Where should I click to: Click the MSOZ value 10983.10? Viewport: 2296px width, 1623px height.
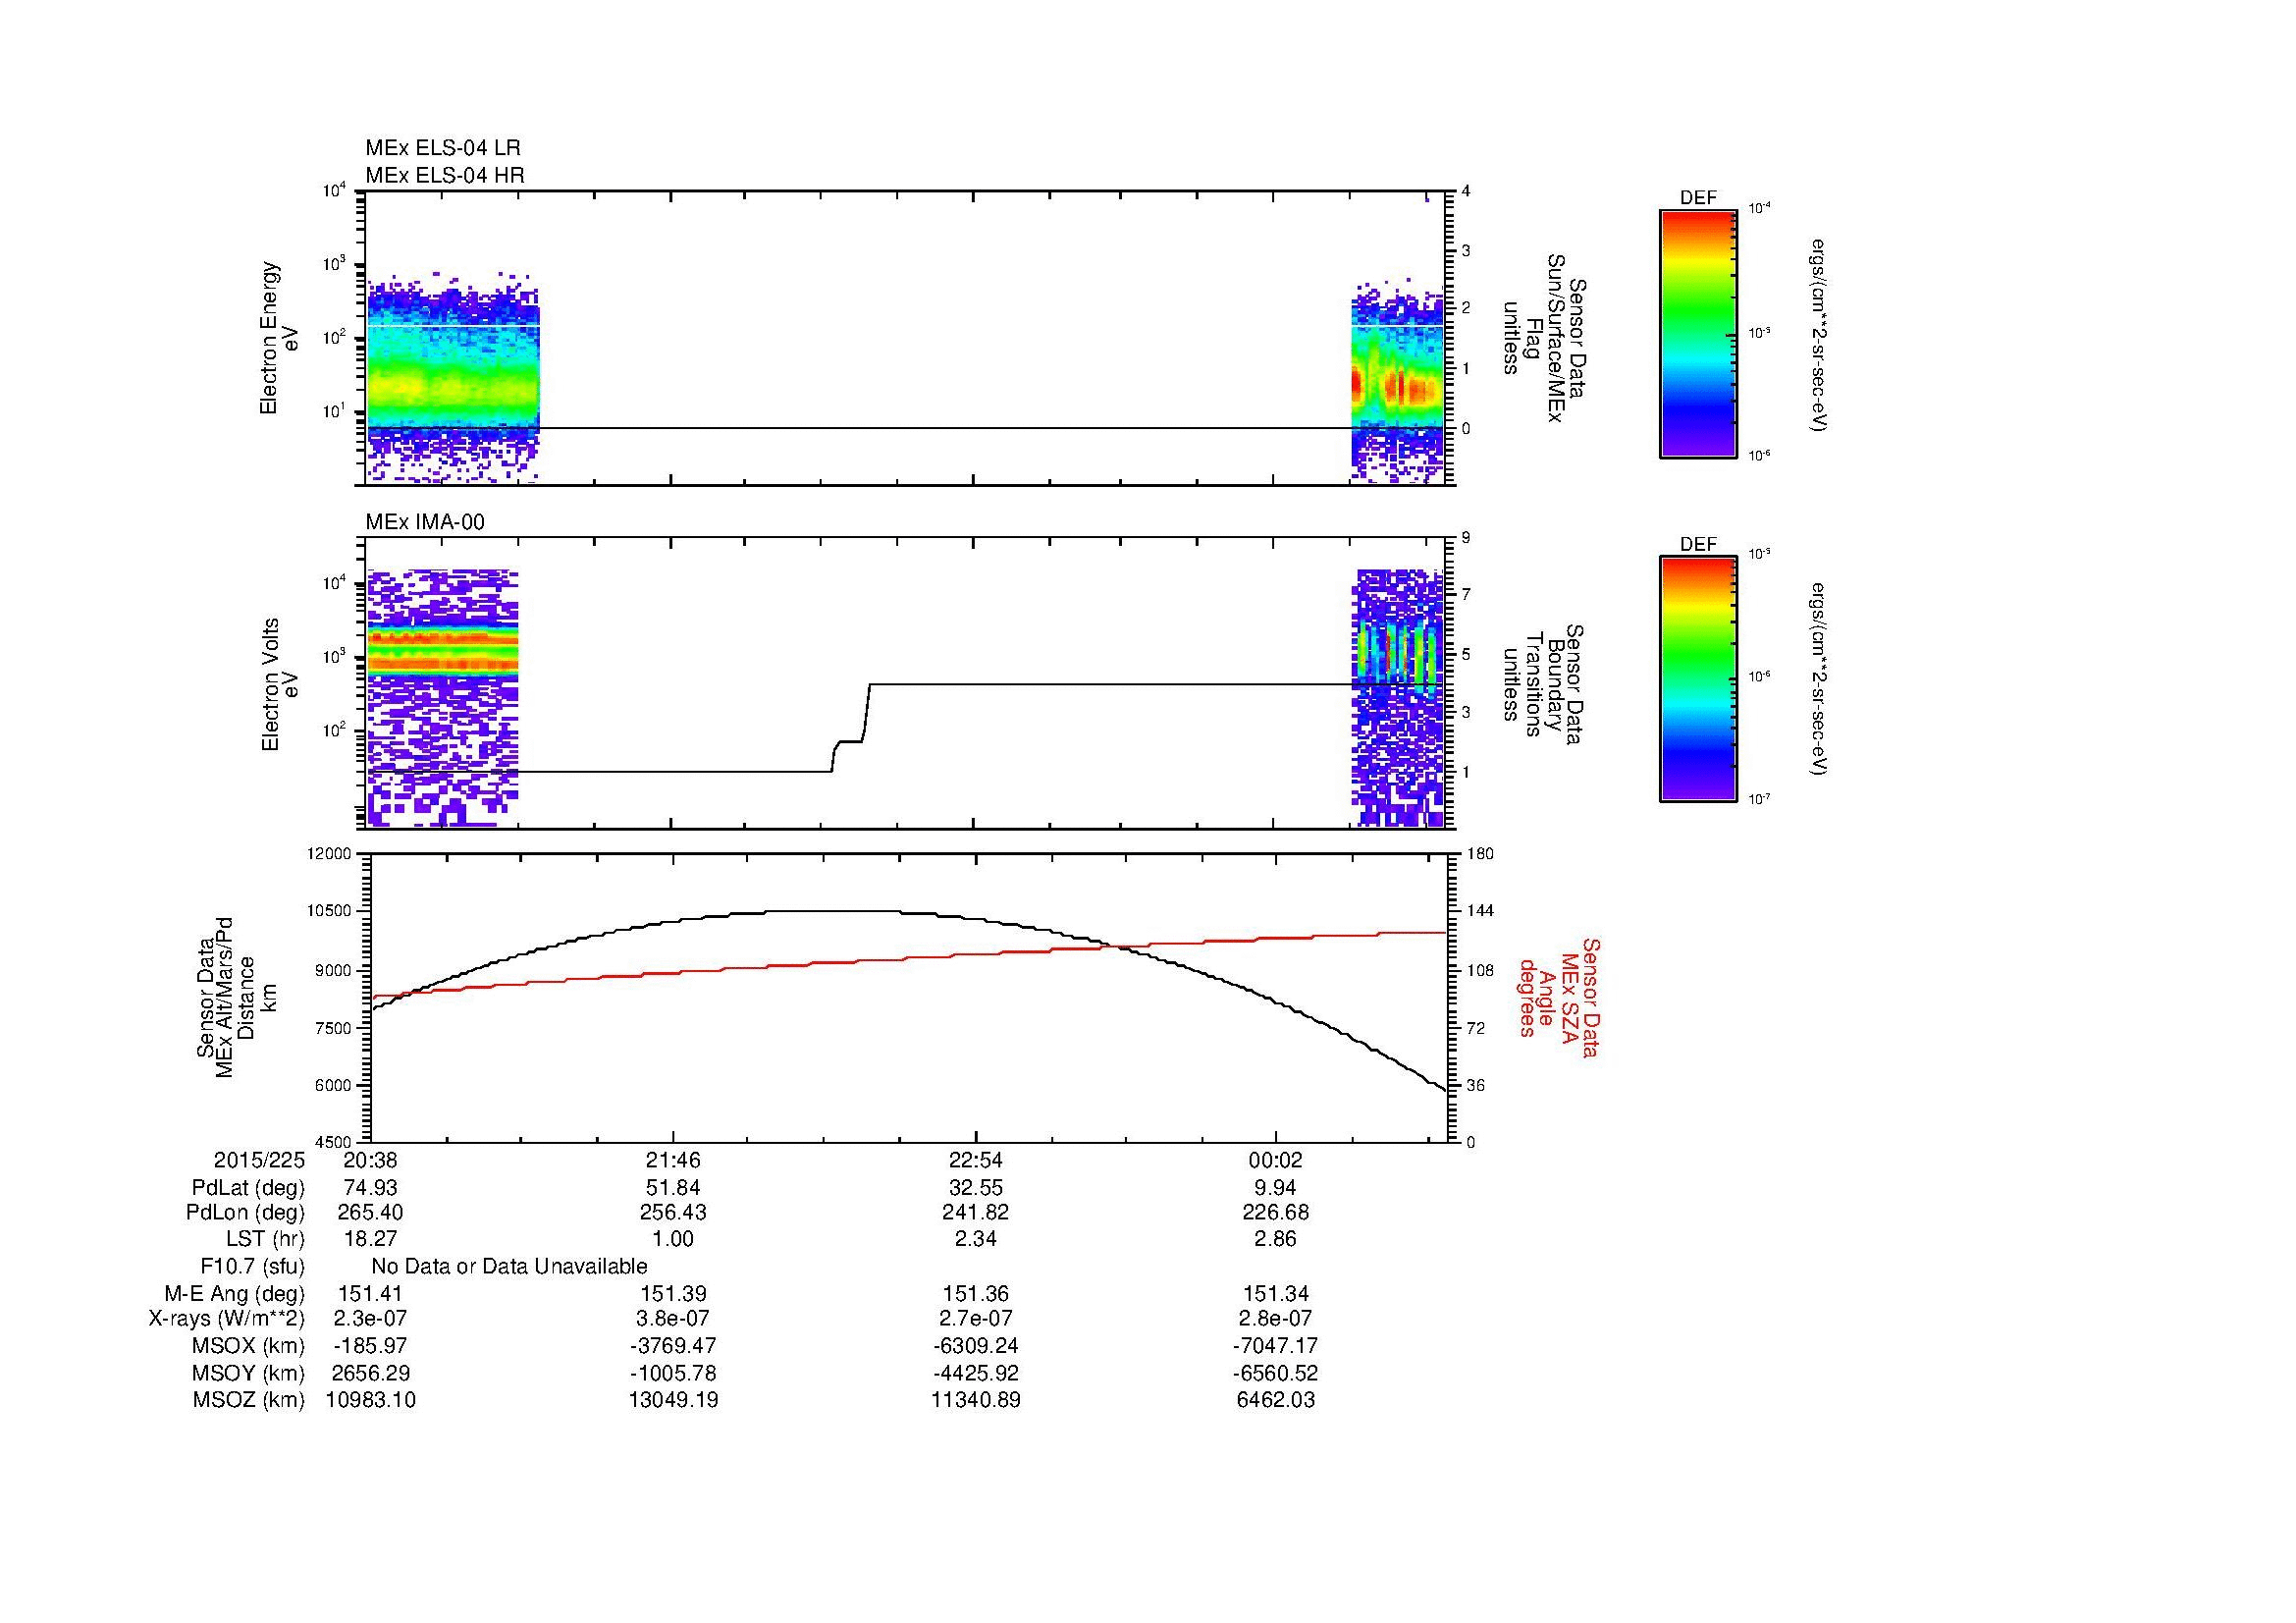(370, 1400)
